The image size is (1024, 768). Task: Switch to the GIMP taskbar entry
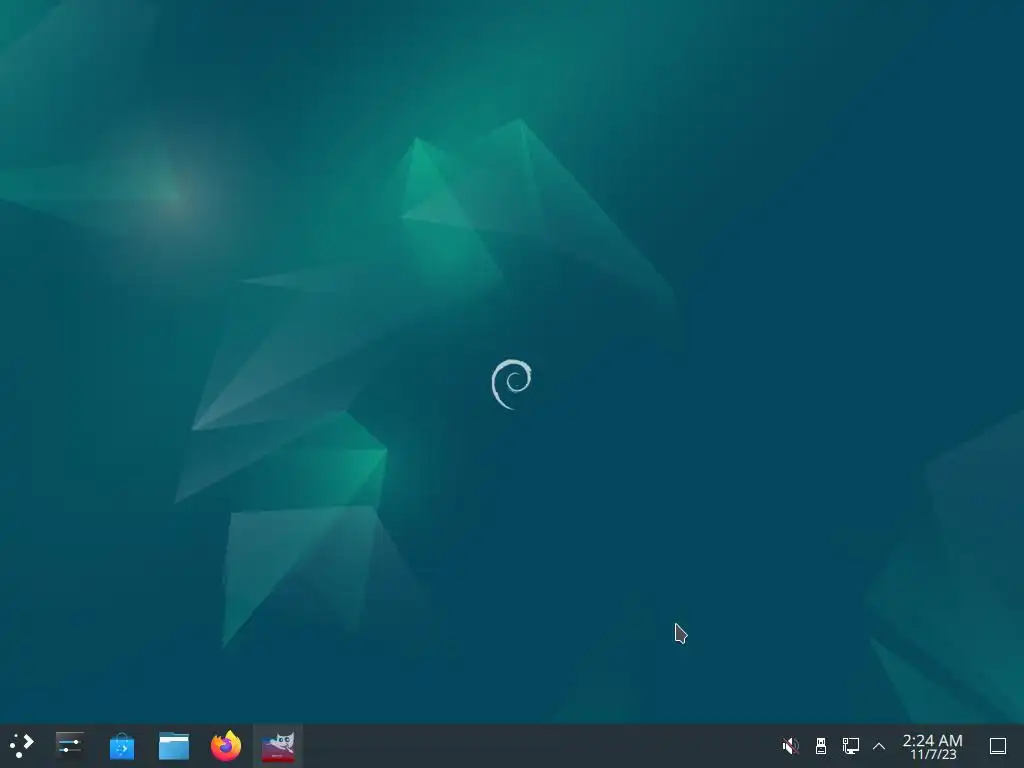click(278, 745)
